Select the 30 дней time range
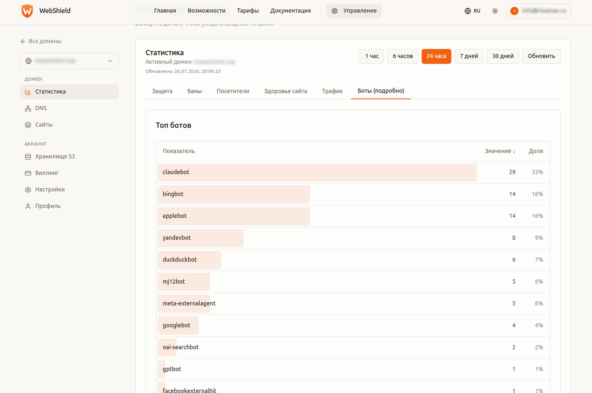 pyautogui.click(x=503, y=56)
